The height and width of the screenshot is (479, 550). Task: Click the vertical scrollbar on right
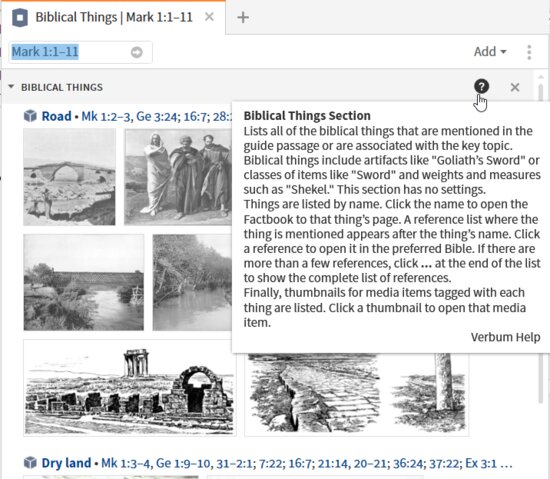tap(541, 242)
